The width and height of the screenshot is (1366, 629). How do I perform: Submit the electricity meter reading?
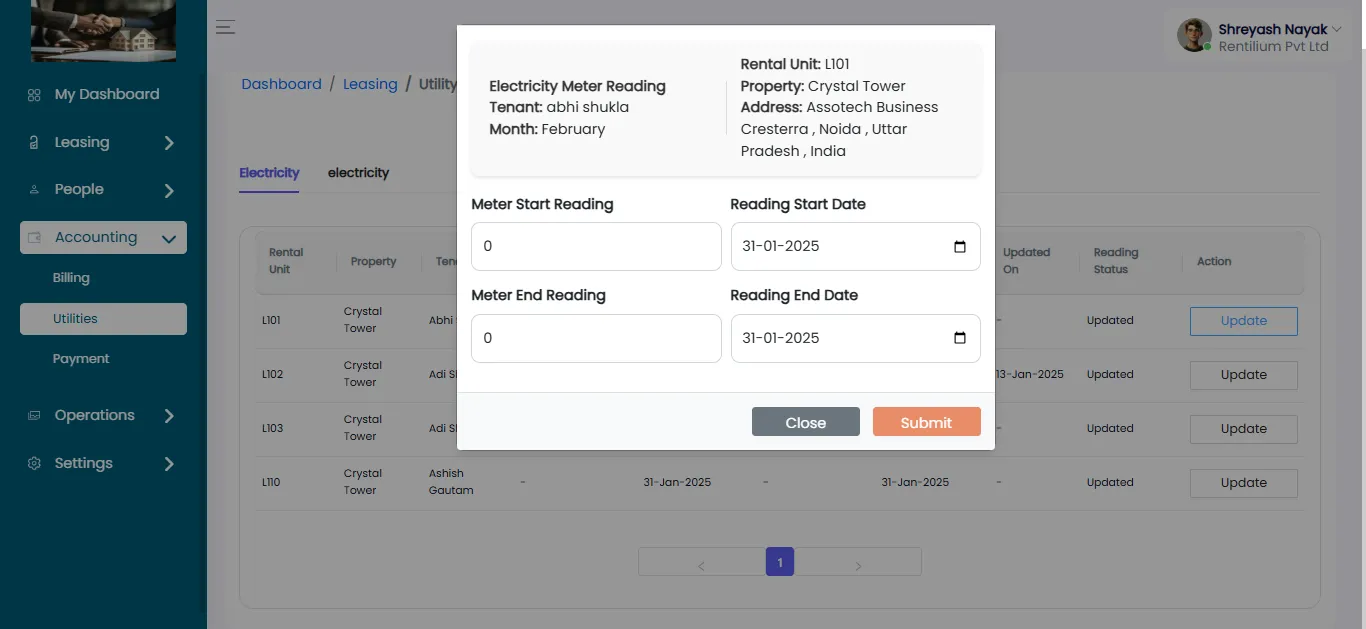pos(926,422)
